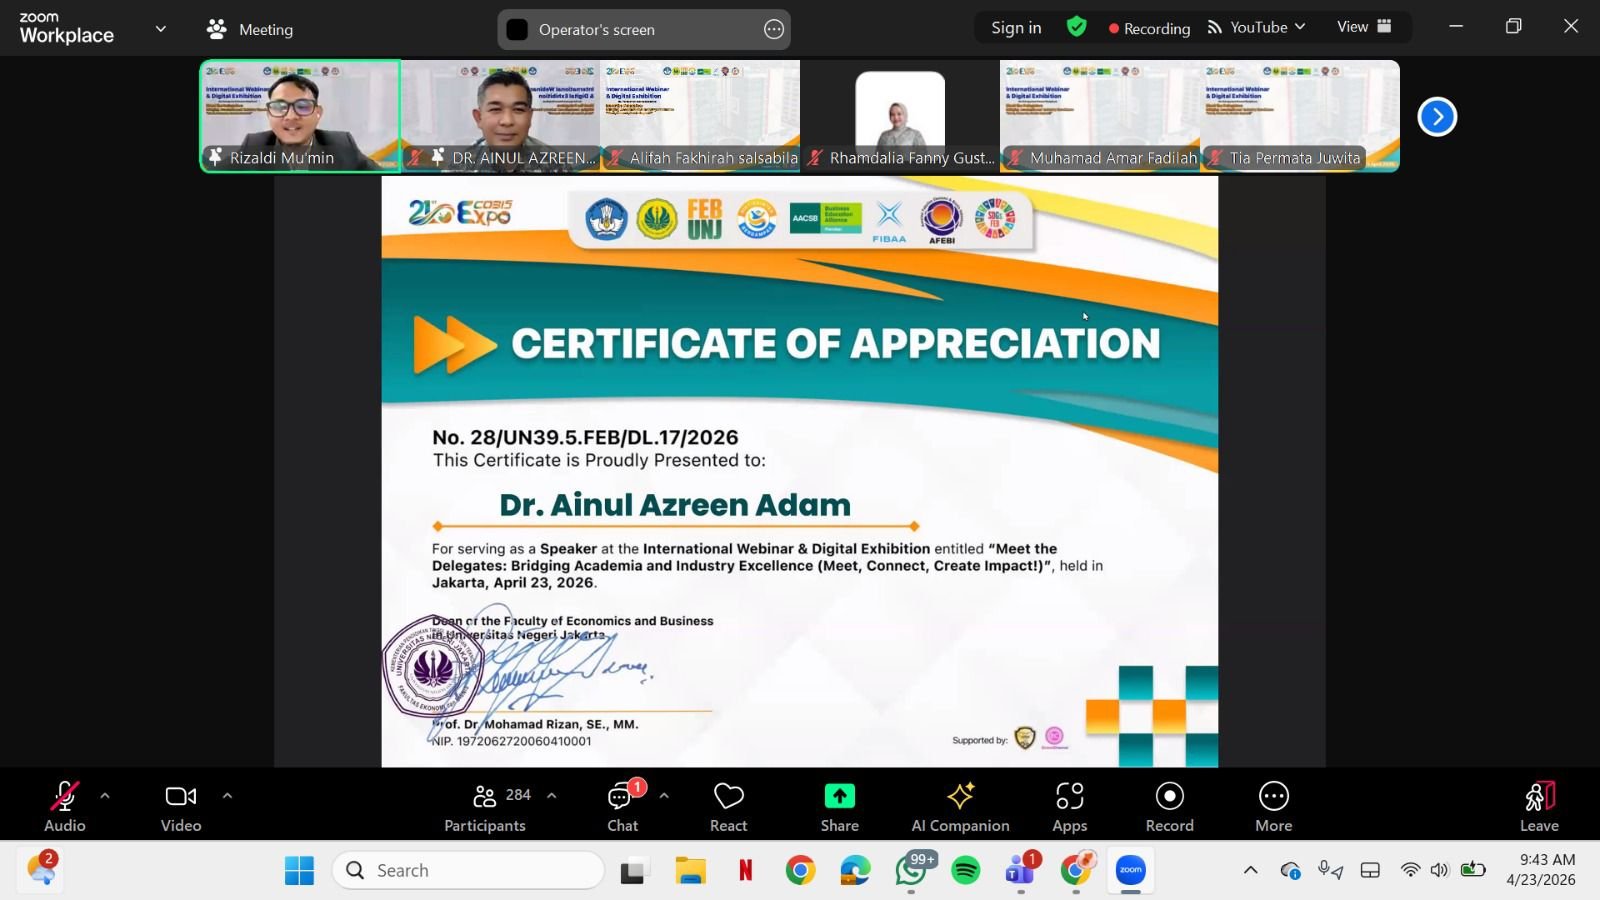
Task: Leave the meeting
Action: pyautogui.click(x=1539, y=806)
